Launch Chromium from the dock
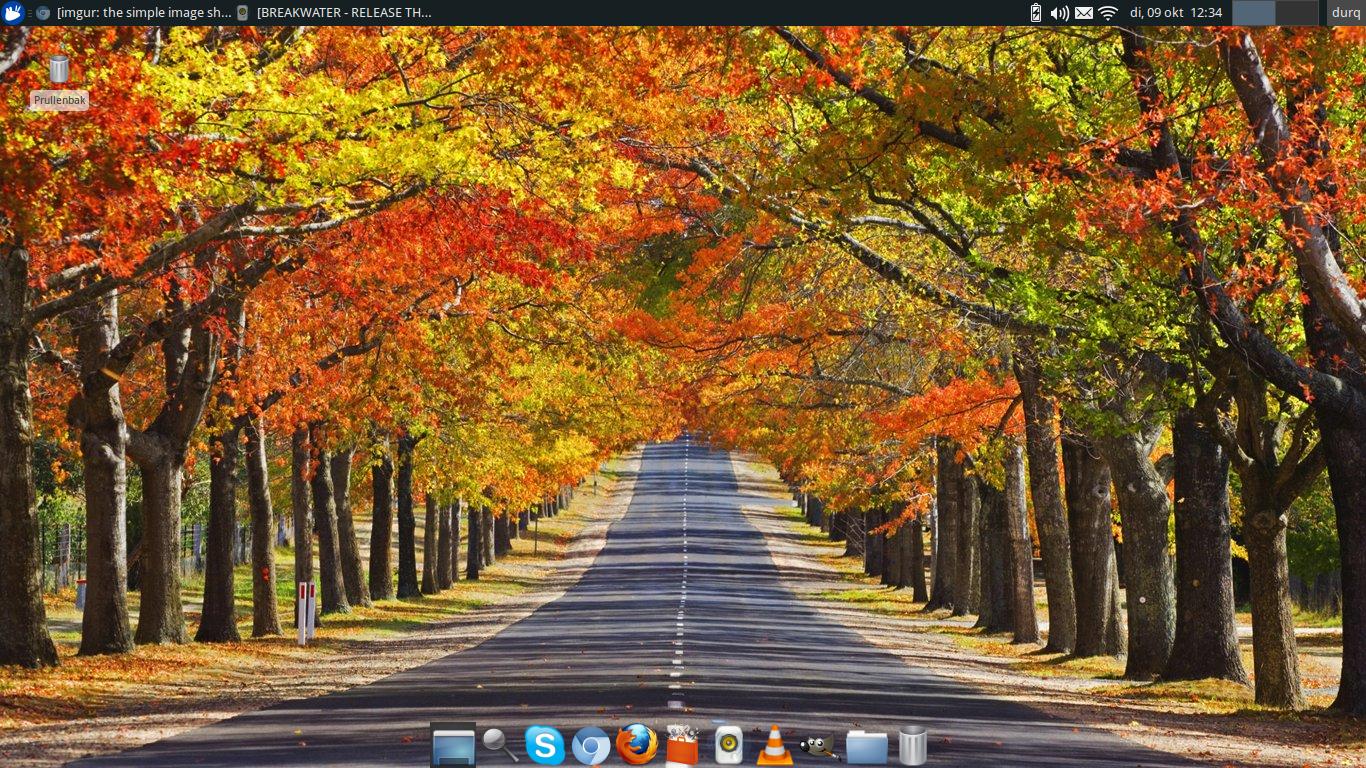 click(x=591, y=746)
